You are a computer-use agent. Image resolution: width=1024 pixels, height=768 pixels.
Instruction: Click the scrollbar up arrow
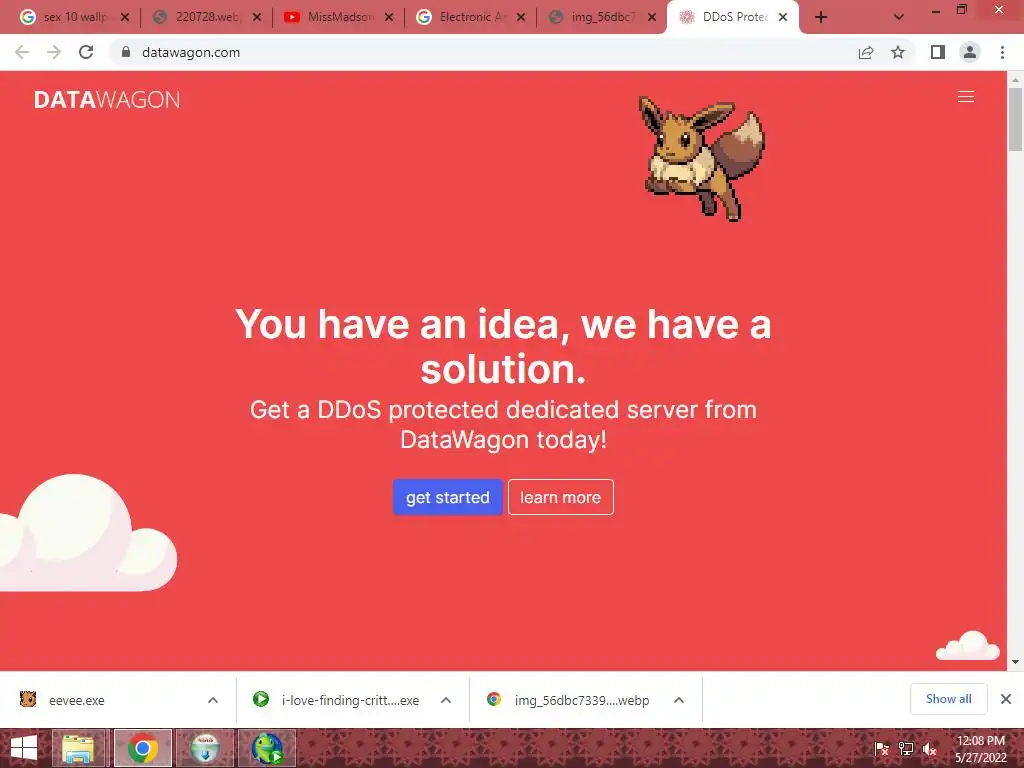pos(1016,80)
